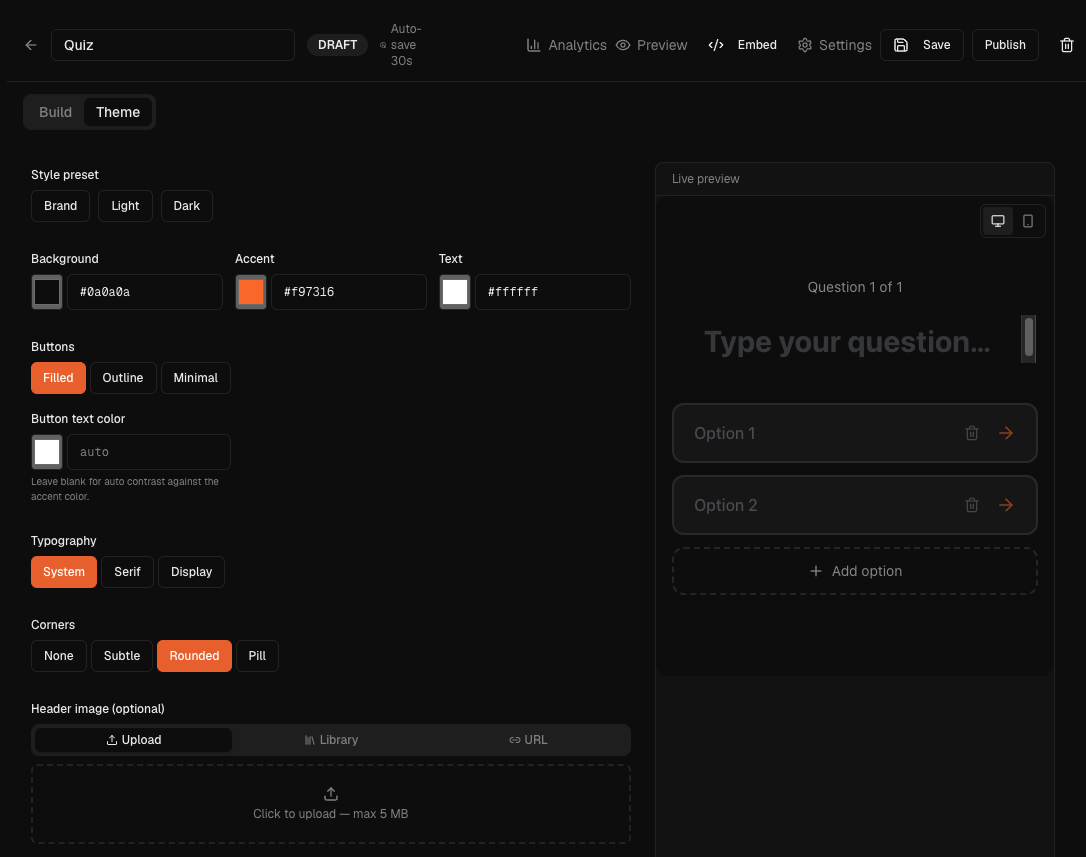The height and width of the screenshot is (857, 1086).
Task: Delete the quiz with the top-right trash icon
Action: coord(1066,45)
